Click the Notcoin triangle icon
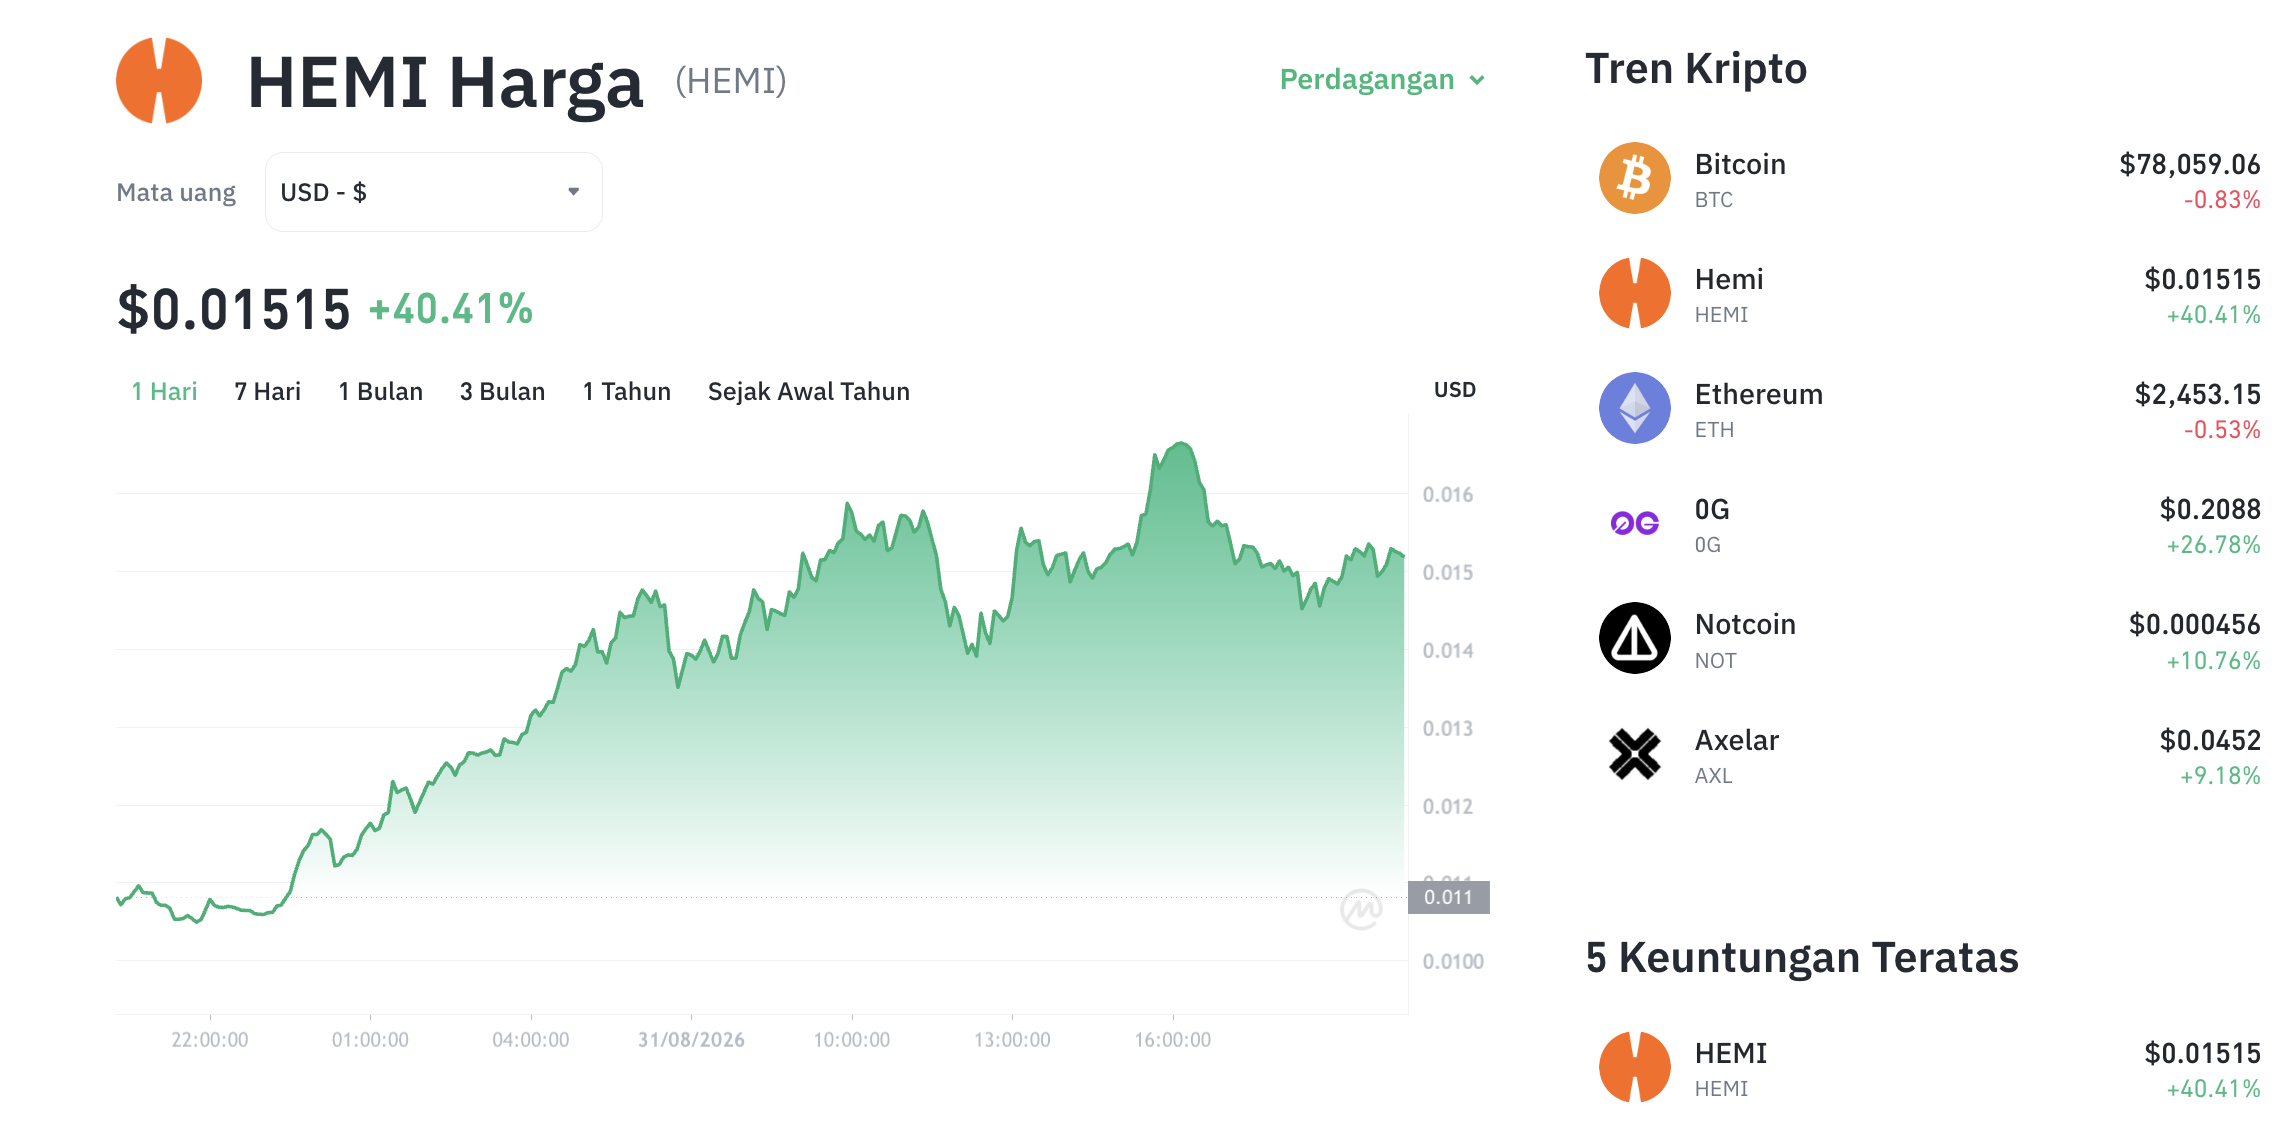The width and height of the screenshot is (2276, 1126). tap(1634, 638)
